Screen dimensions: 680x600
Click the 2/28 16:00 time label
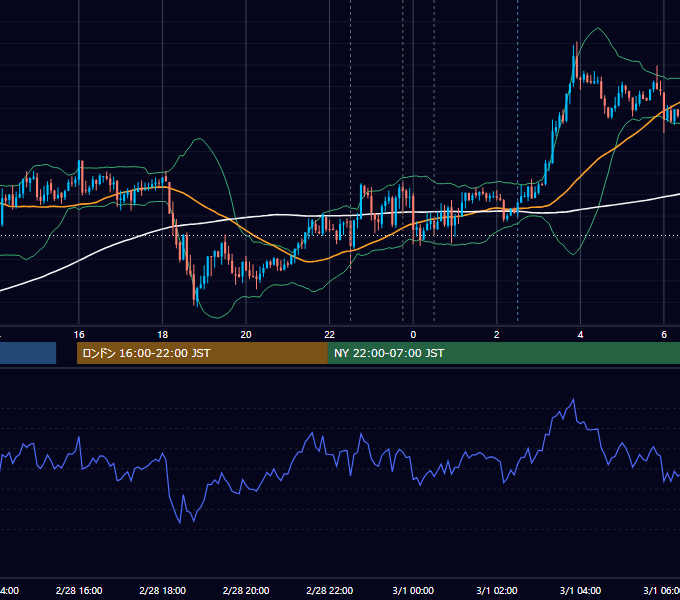79,590
